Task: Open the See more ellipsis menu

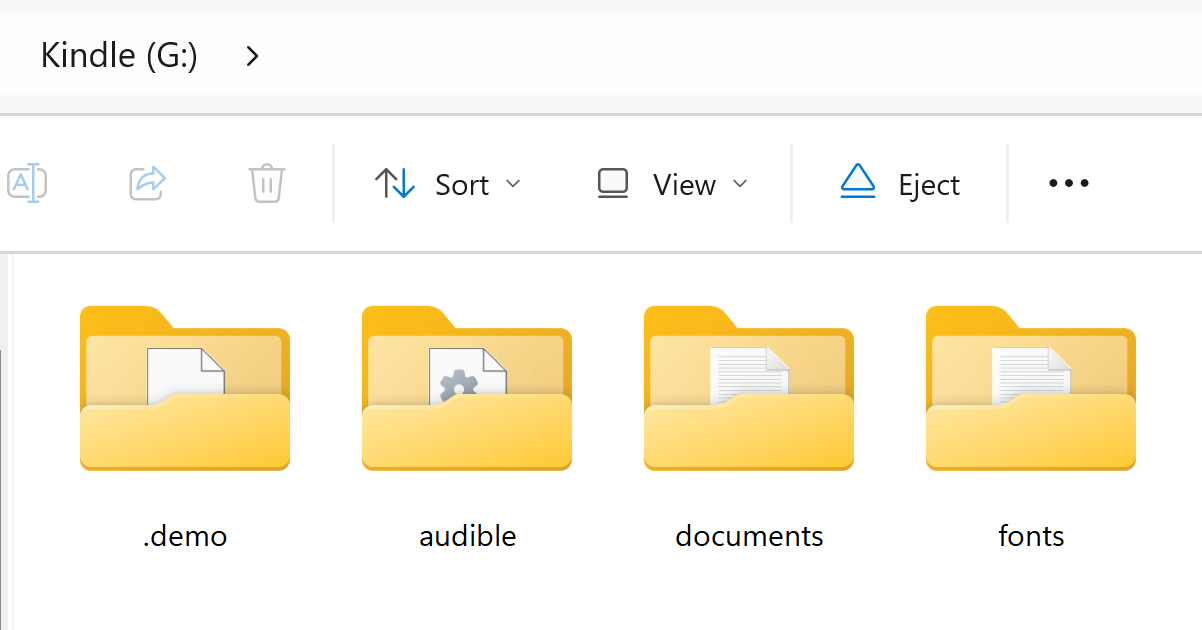Action: pos(1068,184)
